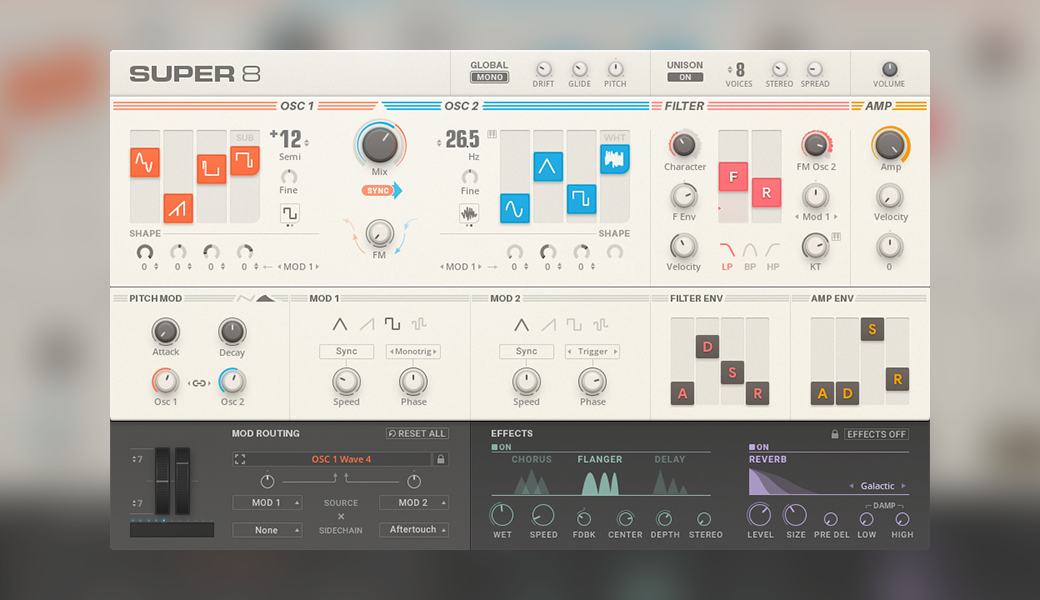Select OSC 2 sine wave blue tile
This screenshot has height=600, width=1040.
point(515,208)
